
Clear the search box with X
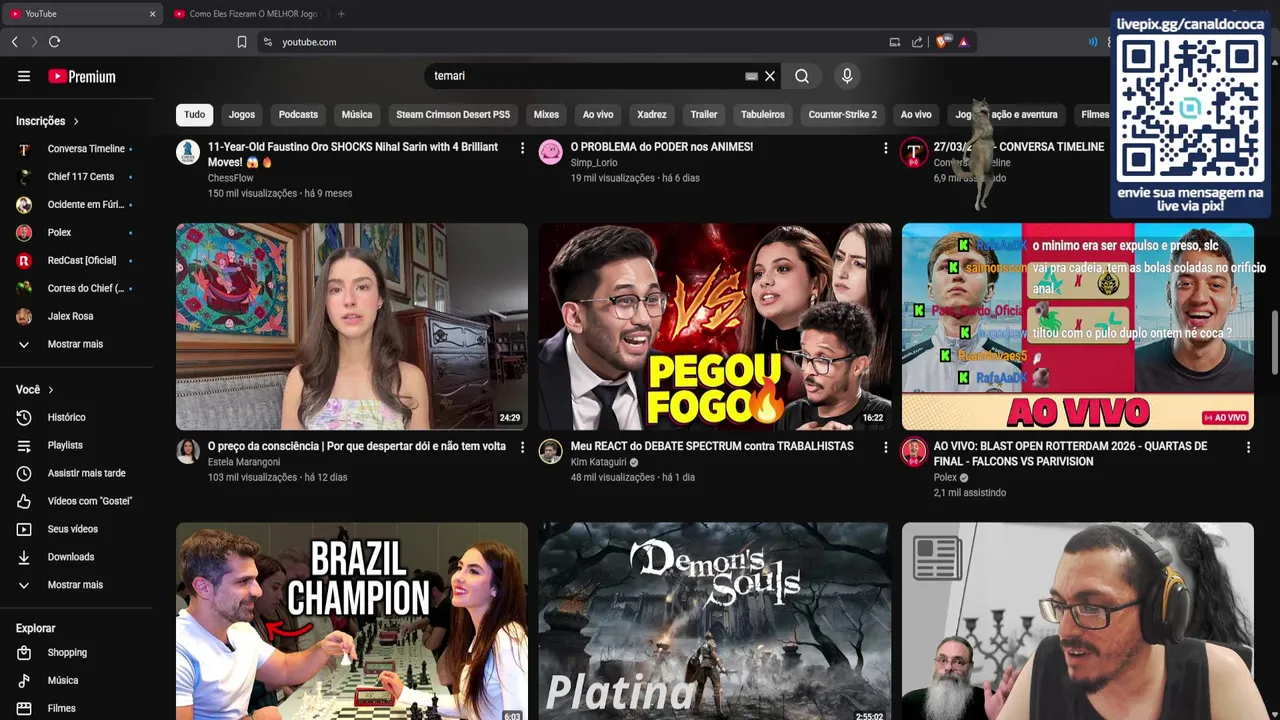coord(770,76)
